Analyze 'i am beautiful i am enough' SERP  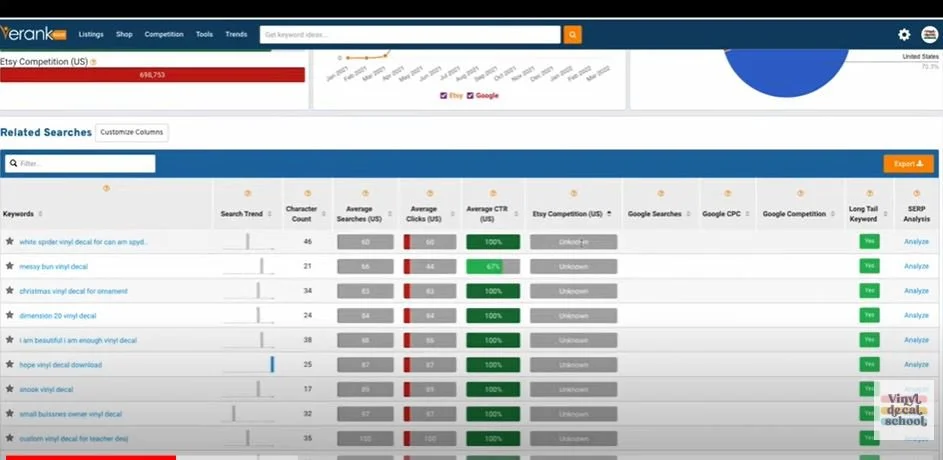[x=916, y=340]
